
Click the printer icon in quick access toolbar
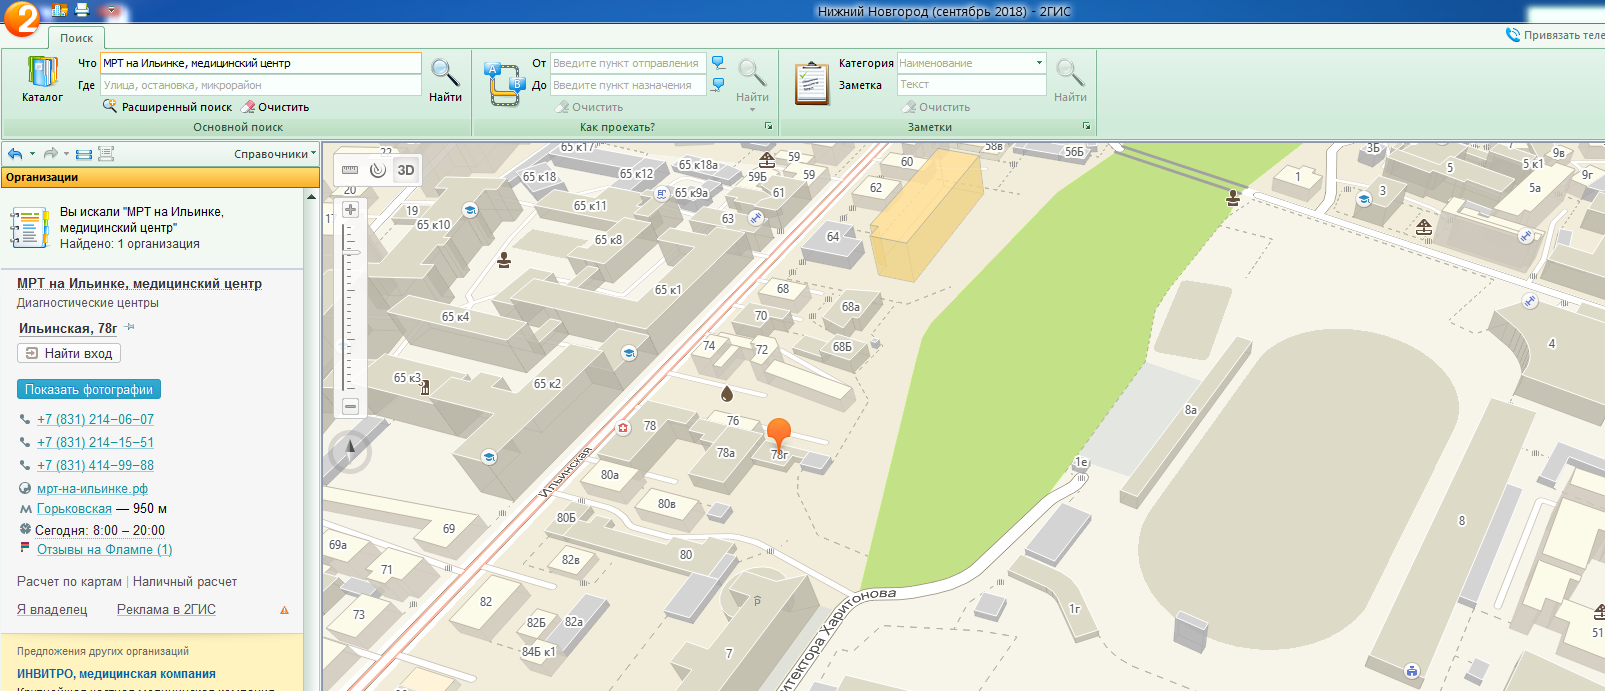82,10
